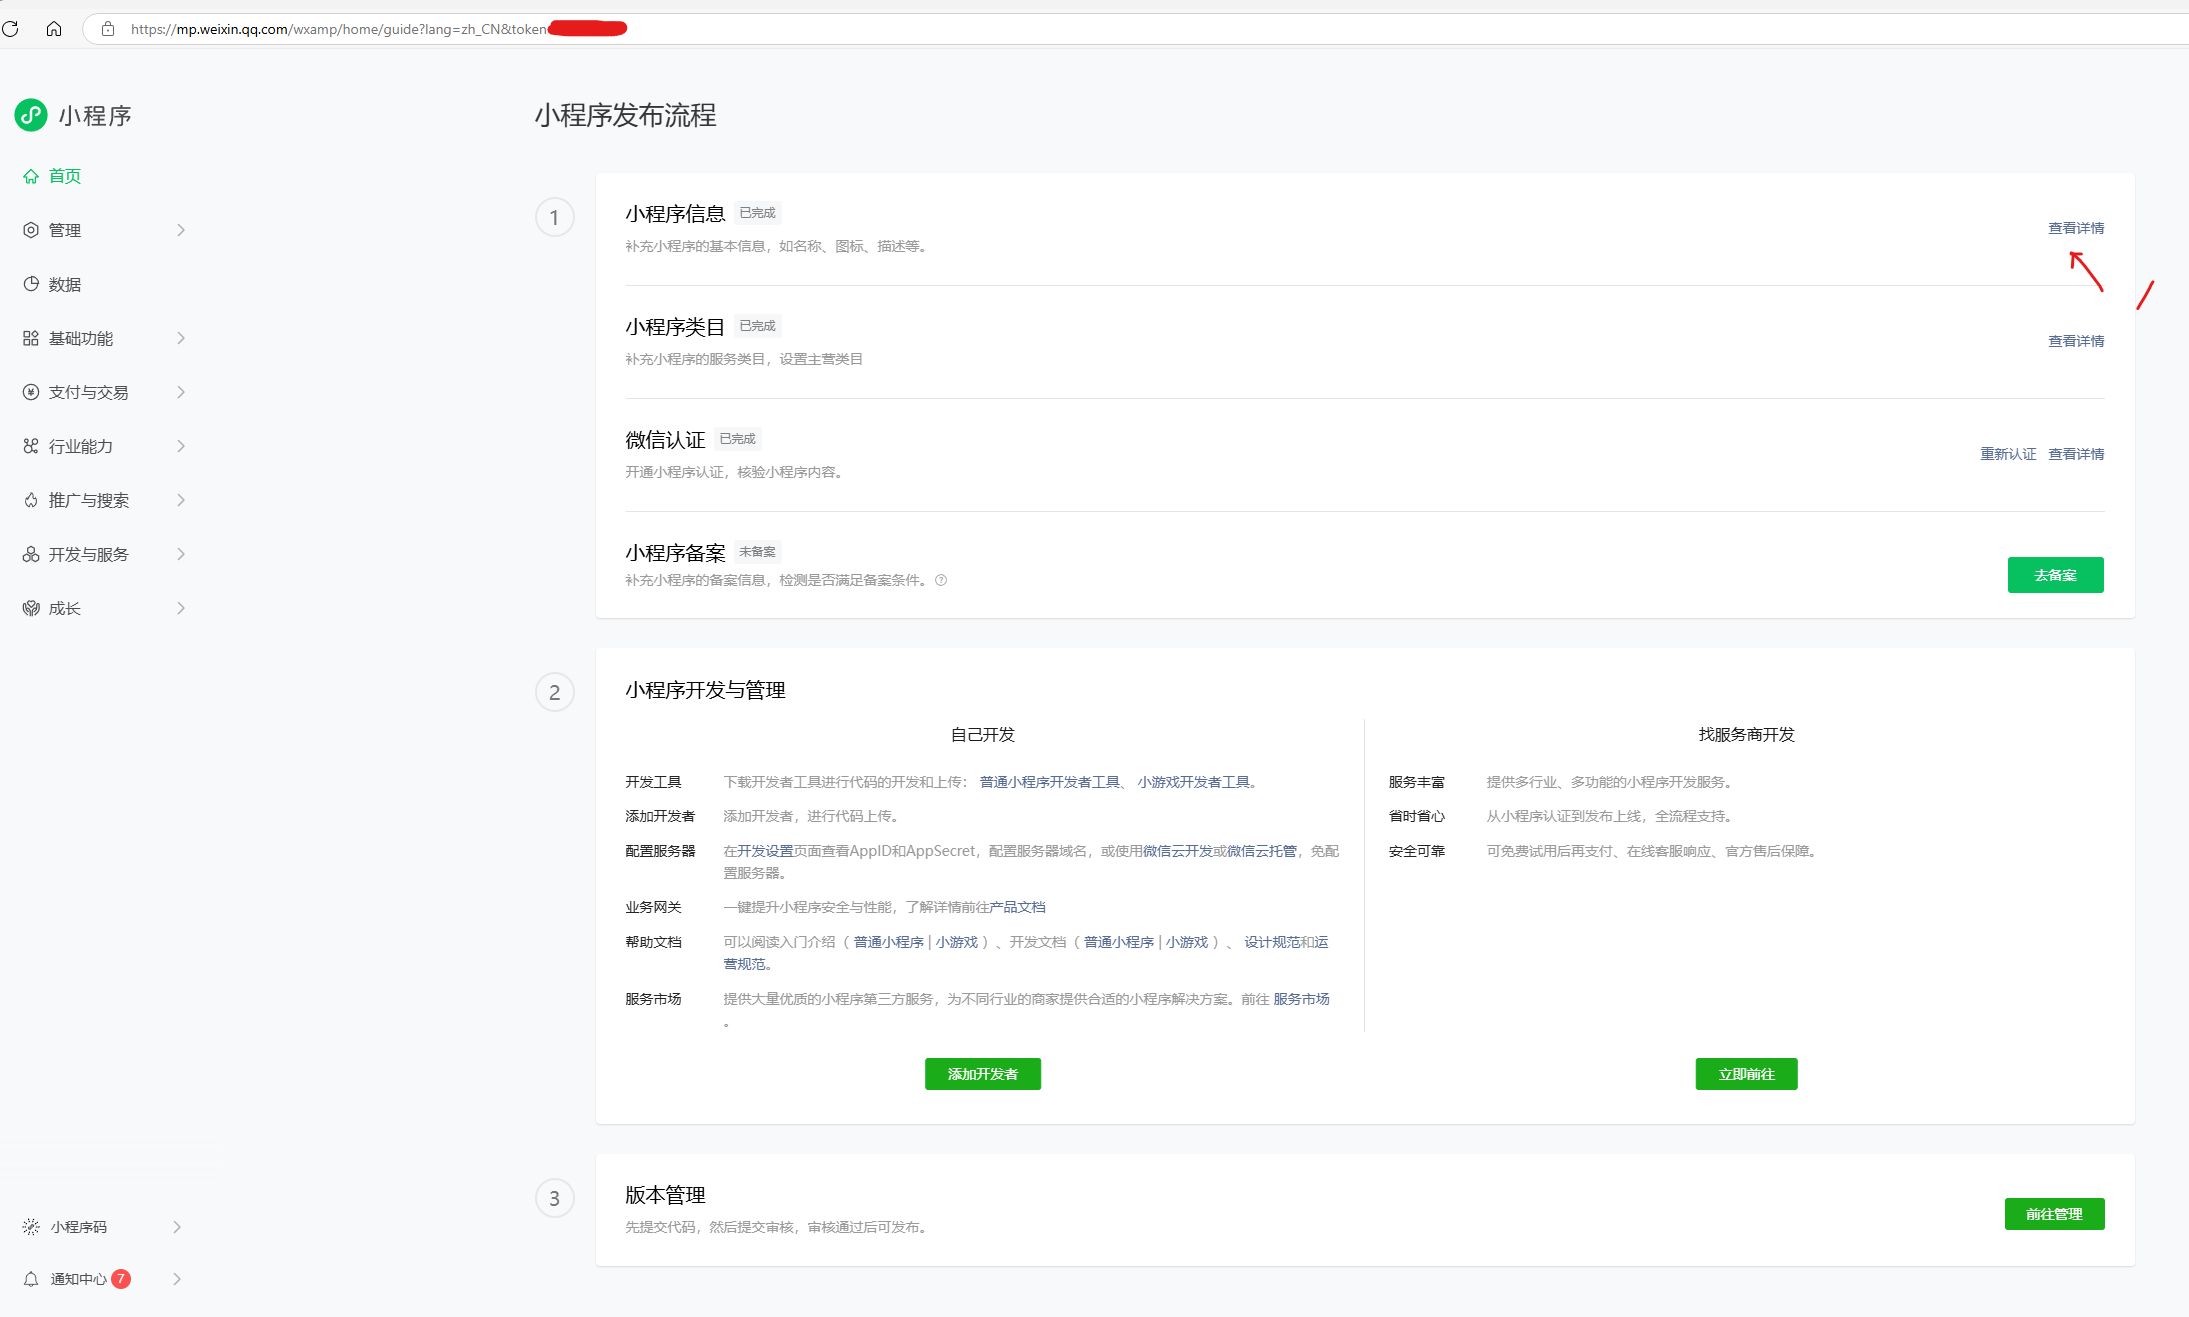Click the site lock icon in address bar
This screenshot has width=2189, height=1317.
pos(108,29)
